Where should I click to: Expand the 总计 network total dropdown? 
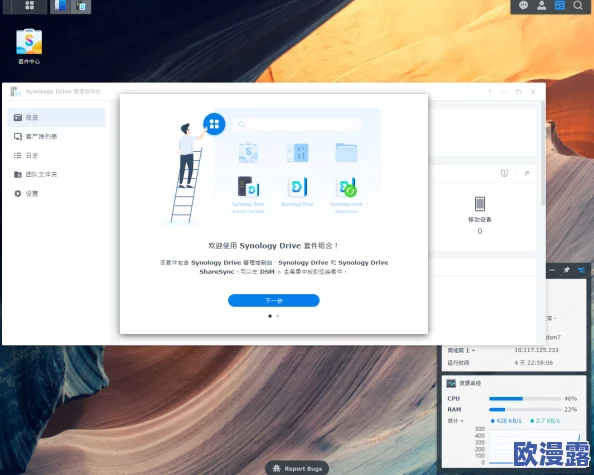click(455, 421)
